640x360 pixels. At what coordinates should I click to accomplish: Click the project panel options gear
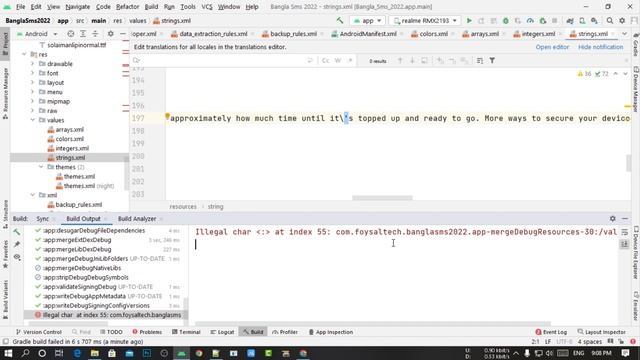(111, 34)
